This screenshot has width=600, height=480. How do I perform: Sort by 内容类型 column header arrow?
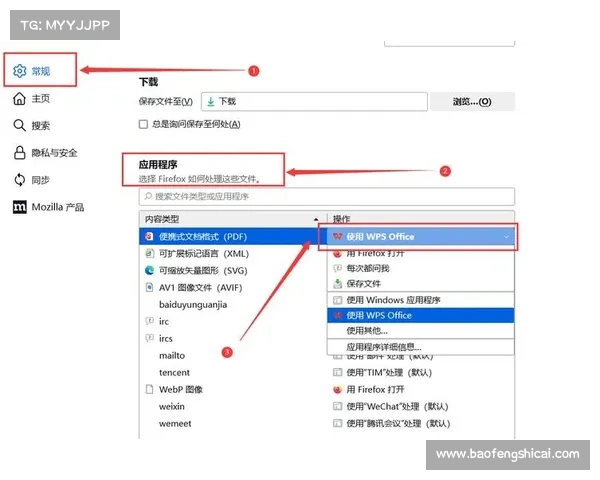coord(317,218)
